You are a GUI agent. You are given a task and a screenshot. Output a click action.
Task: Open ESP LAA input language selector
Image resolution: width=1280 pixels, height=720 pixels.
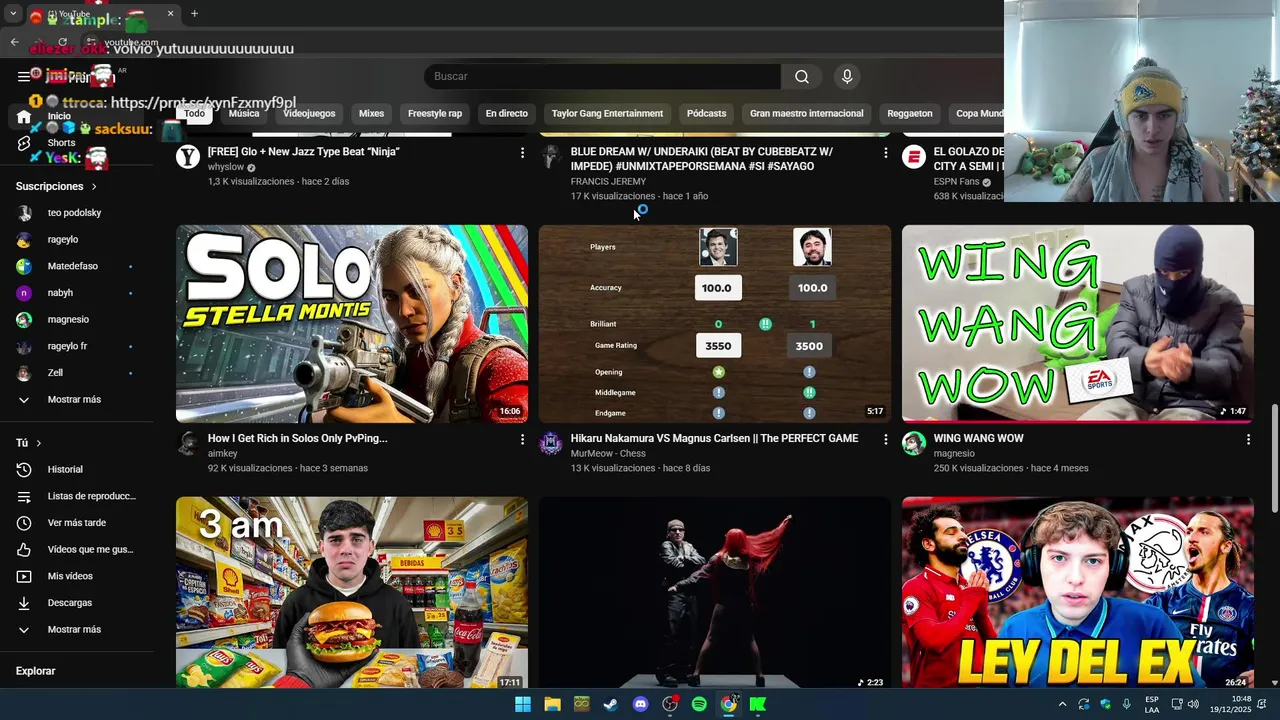click(1152, 704)
